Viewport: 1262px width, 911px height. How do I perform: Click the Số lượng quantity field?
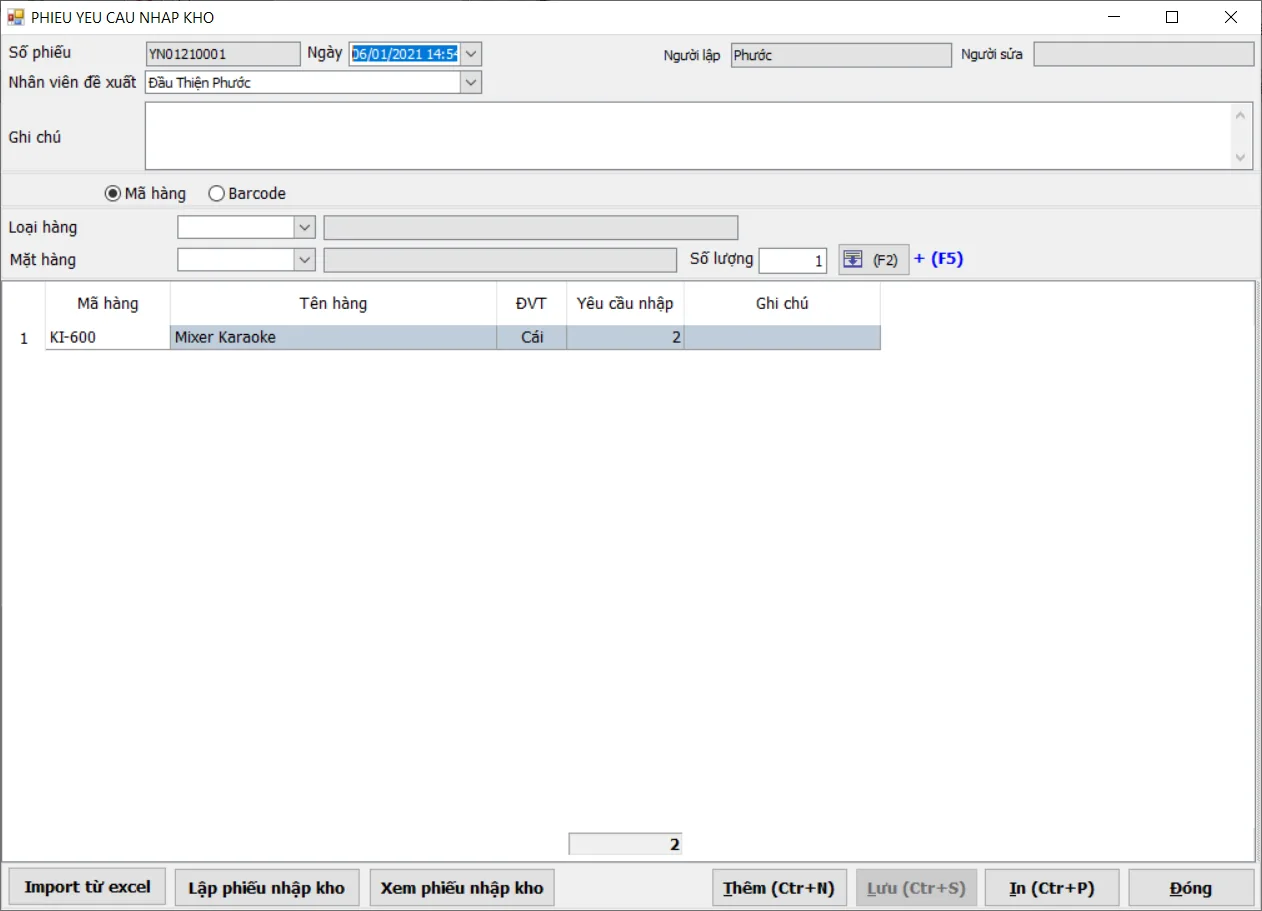(x=793, y=260)
